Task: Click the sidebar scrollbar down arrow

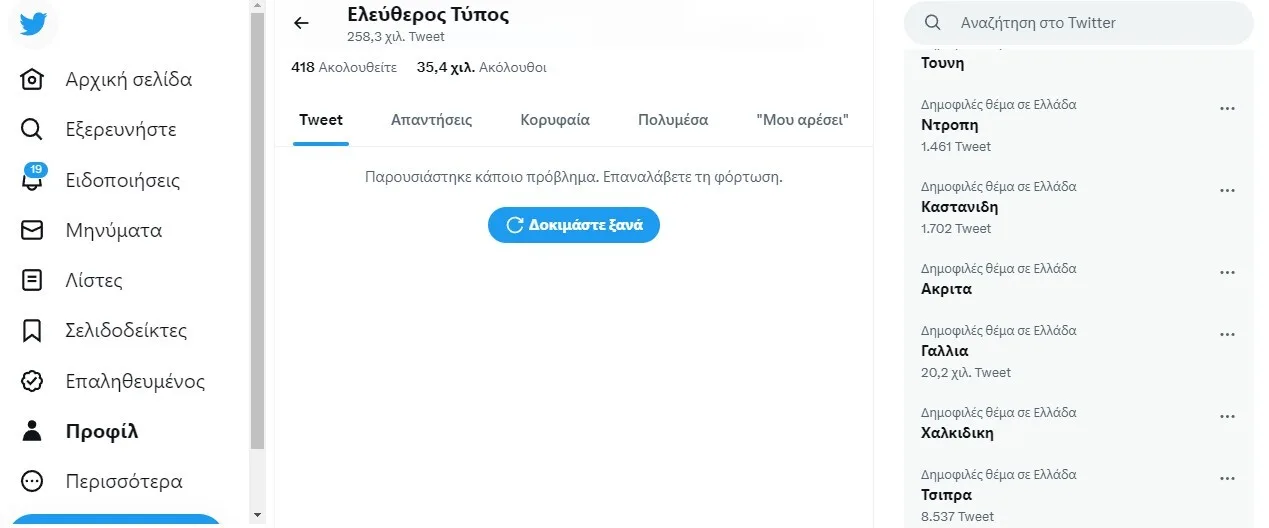Action: (x=257, y=515)
